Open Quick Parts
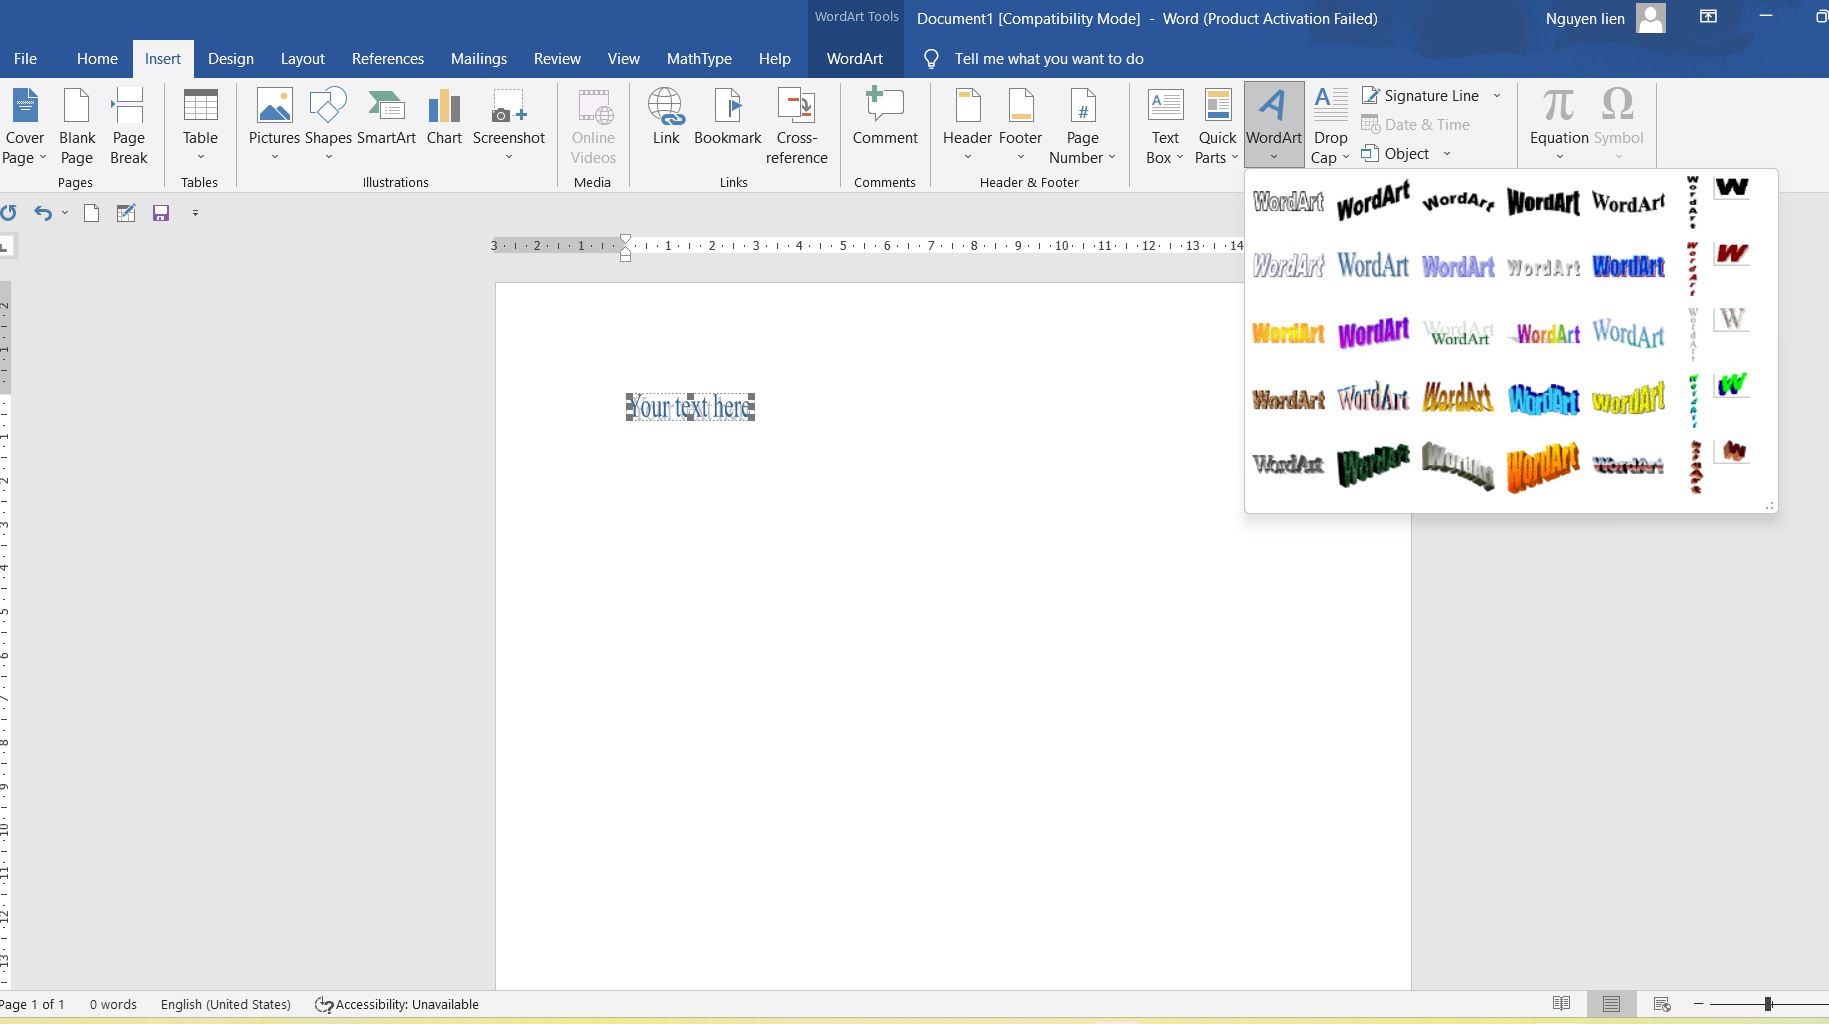 tap(1217, 127)
